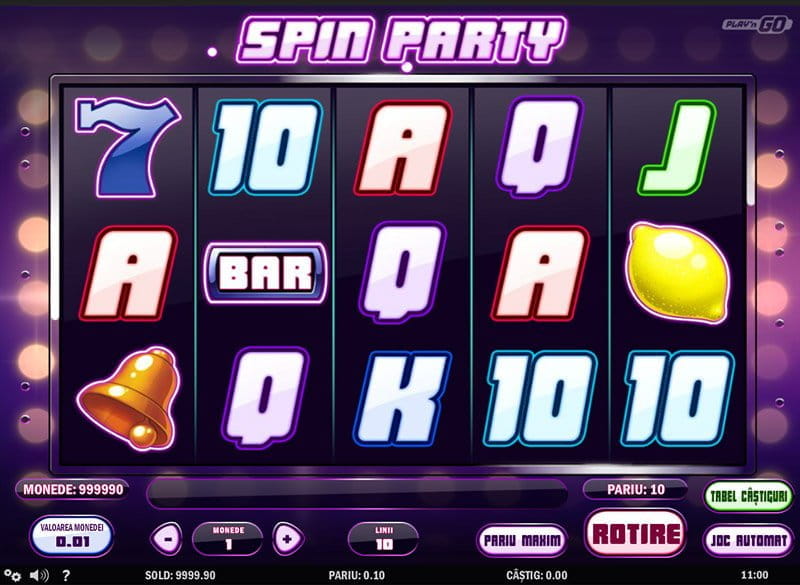Click the BAR symbol on reel two
Screen dimensions: 800x585
coord(265,273)
